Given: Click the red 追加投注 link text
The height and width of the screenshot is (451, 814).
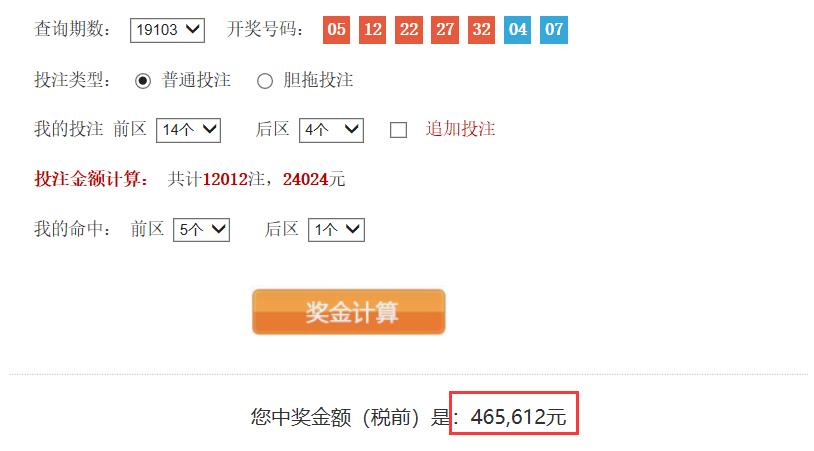Looking at the screenshot, I should coord(460,129).
